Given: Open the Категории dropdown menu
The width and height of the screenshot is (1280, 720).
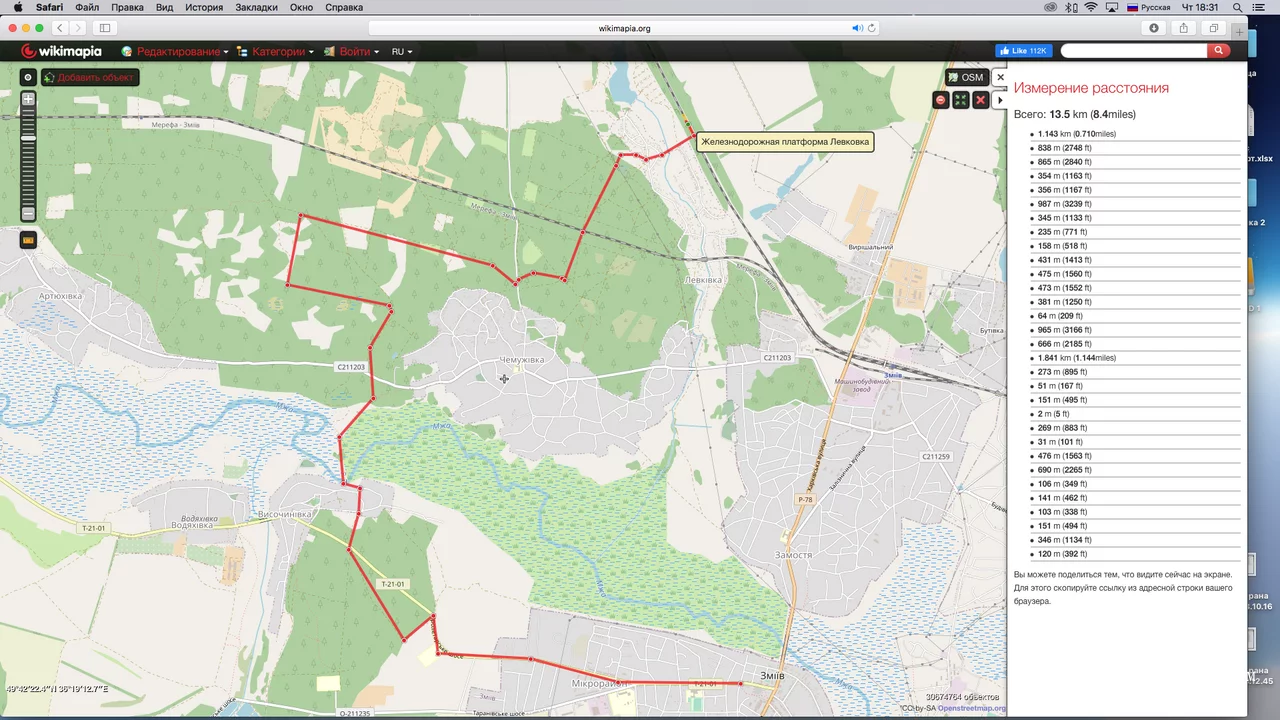Looking at the screenshot, I should coord(275,51).
